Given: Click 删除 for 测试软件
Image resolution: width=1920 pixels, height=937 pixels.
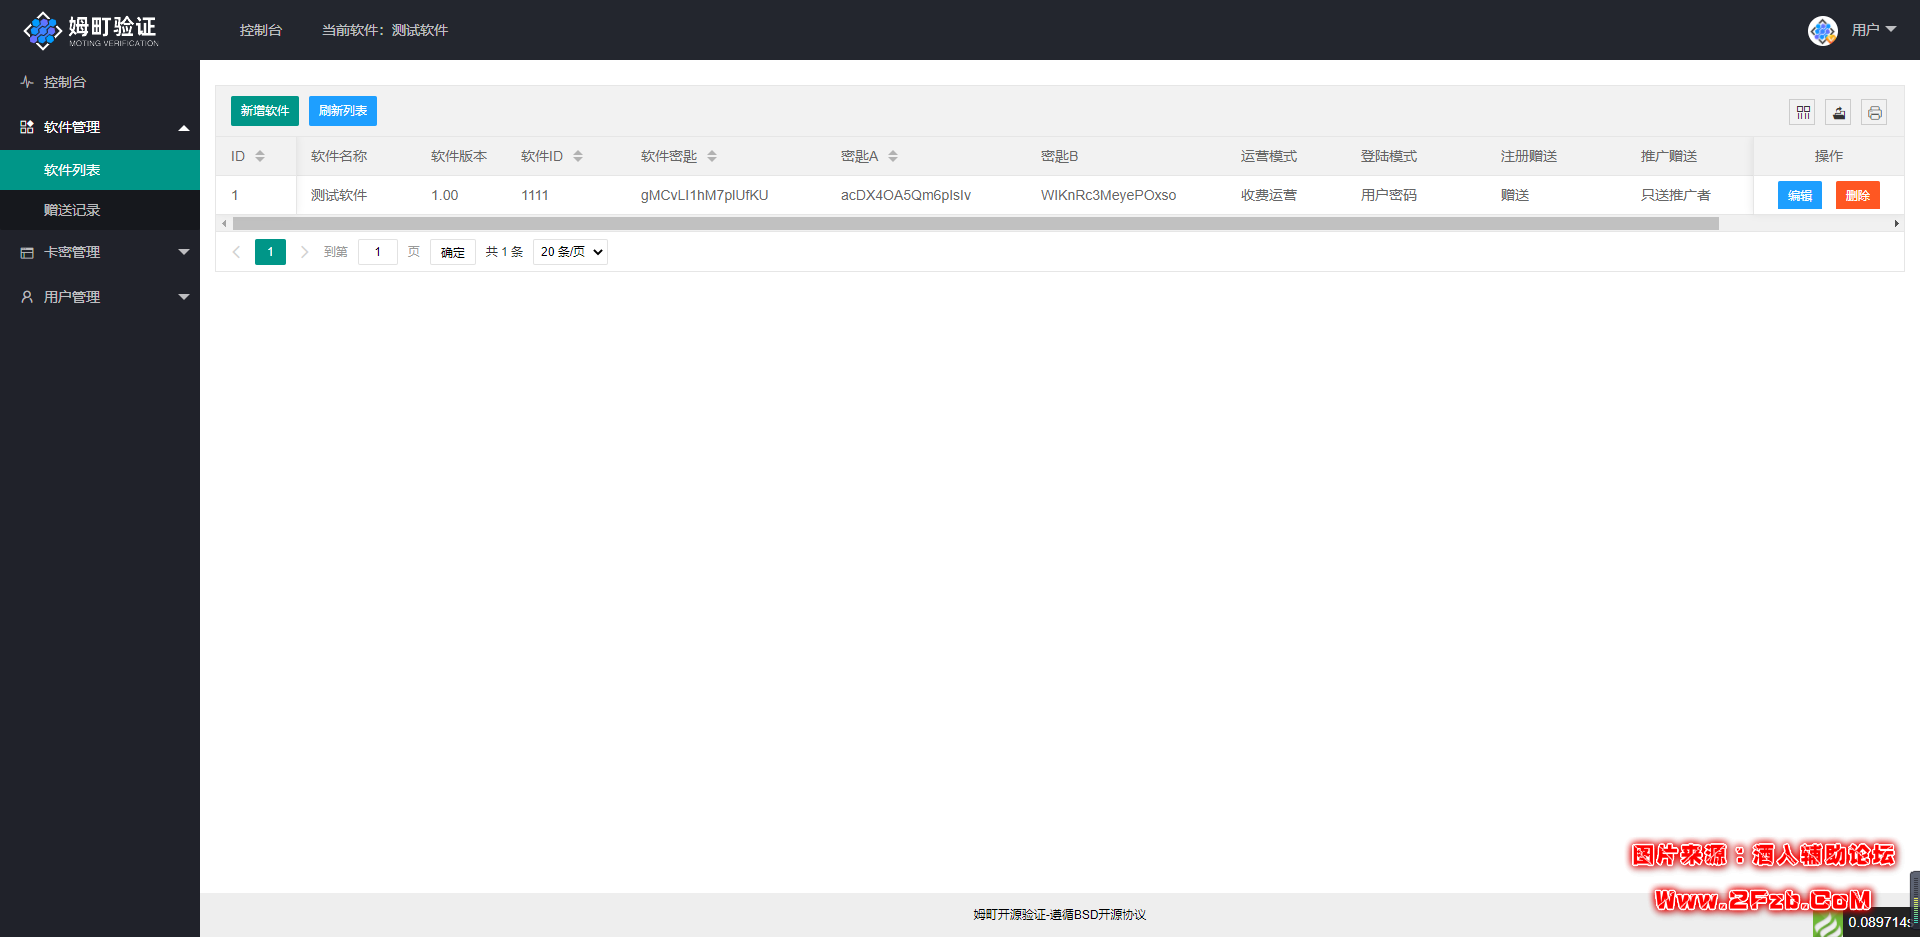Looking at the screenshot, I should (1858, 195).
